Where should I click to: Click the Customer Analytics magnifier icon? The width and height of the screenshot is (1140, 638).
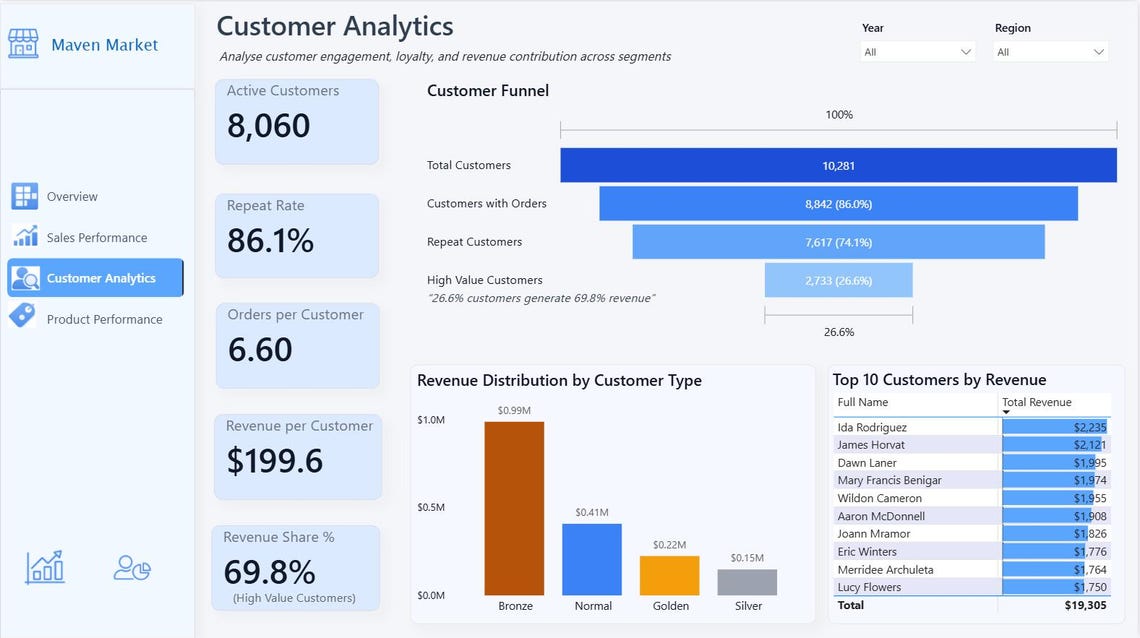[25, 278]
